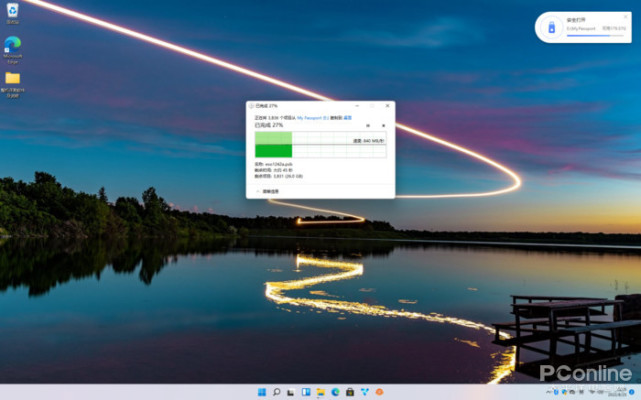Open Microsoft Store on the taskbar
Screen dimensions: 641x400
[350, 392]
